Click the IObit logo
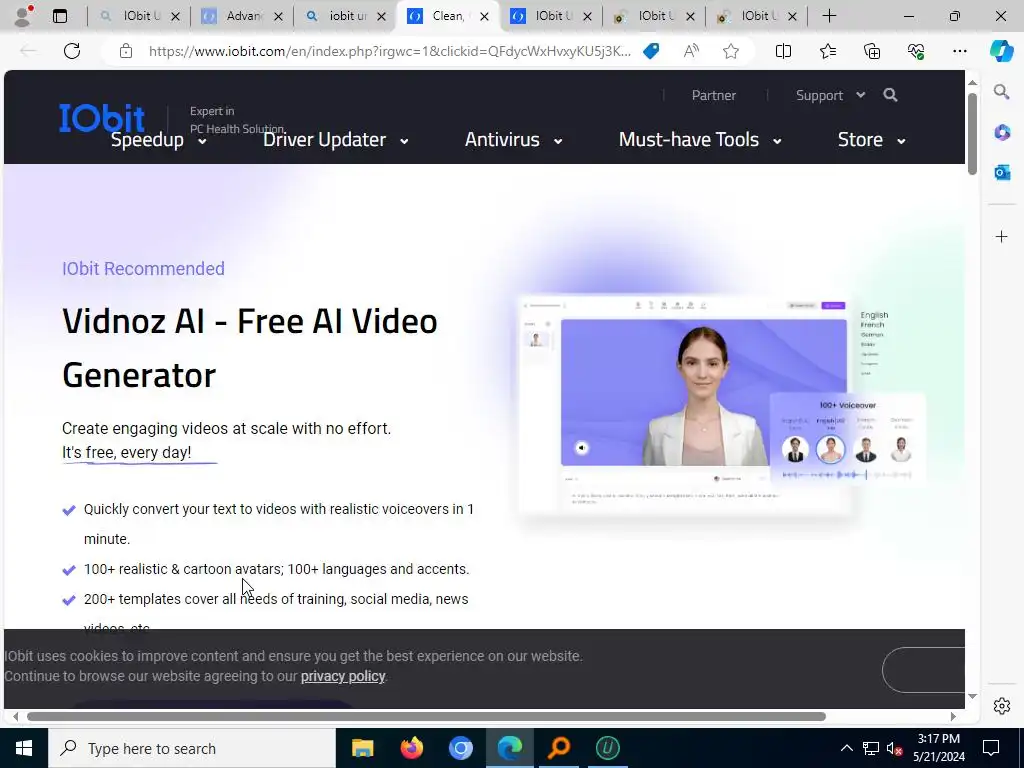Image resolution: width=1024 pixels, height=768 pixels. 102,118
